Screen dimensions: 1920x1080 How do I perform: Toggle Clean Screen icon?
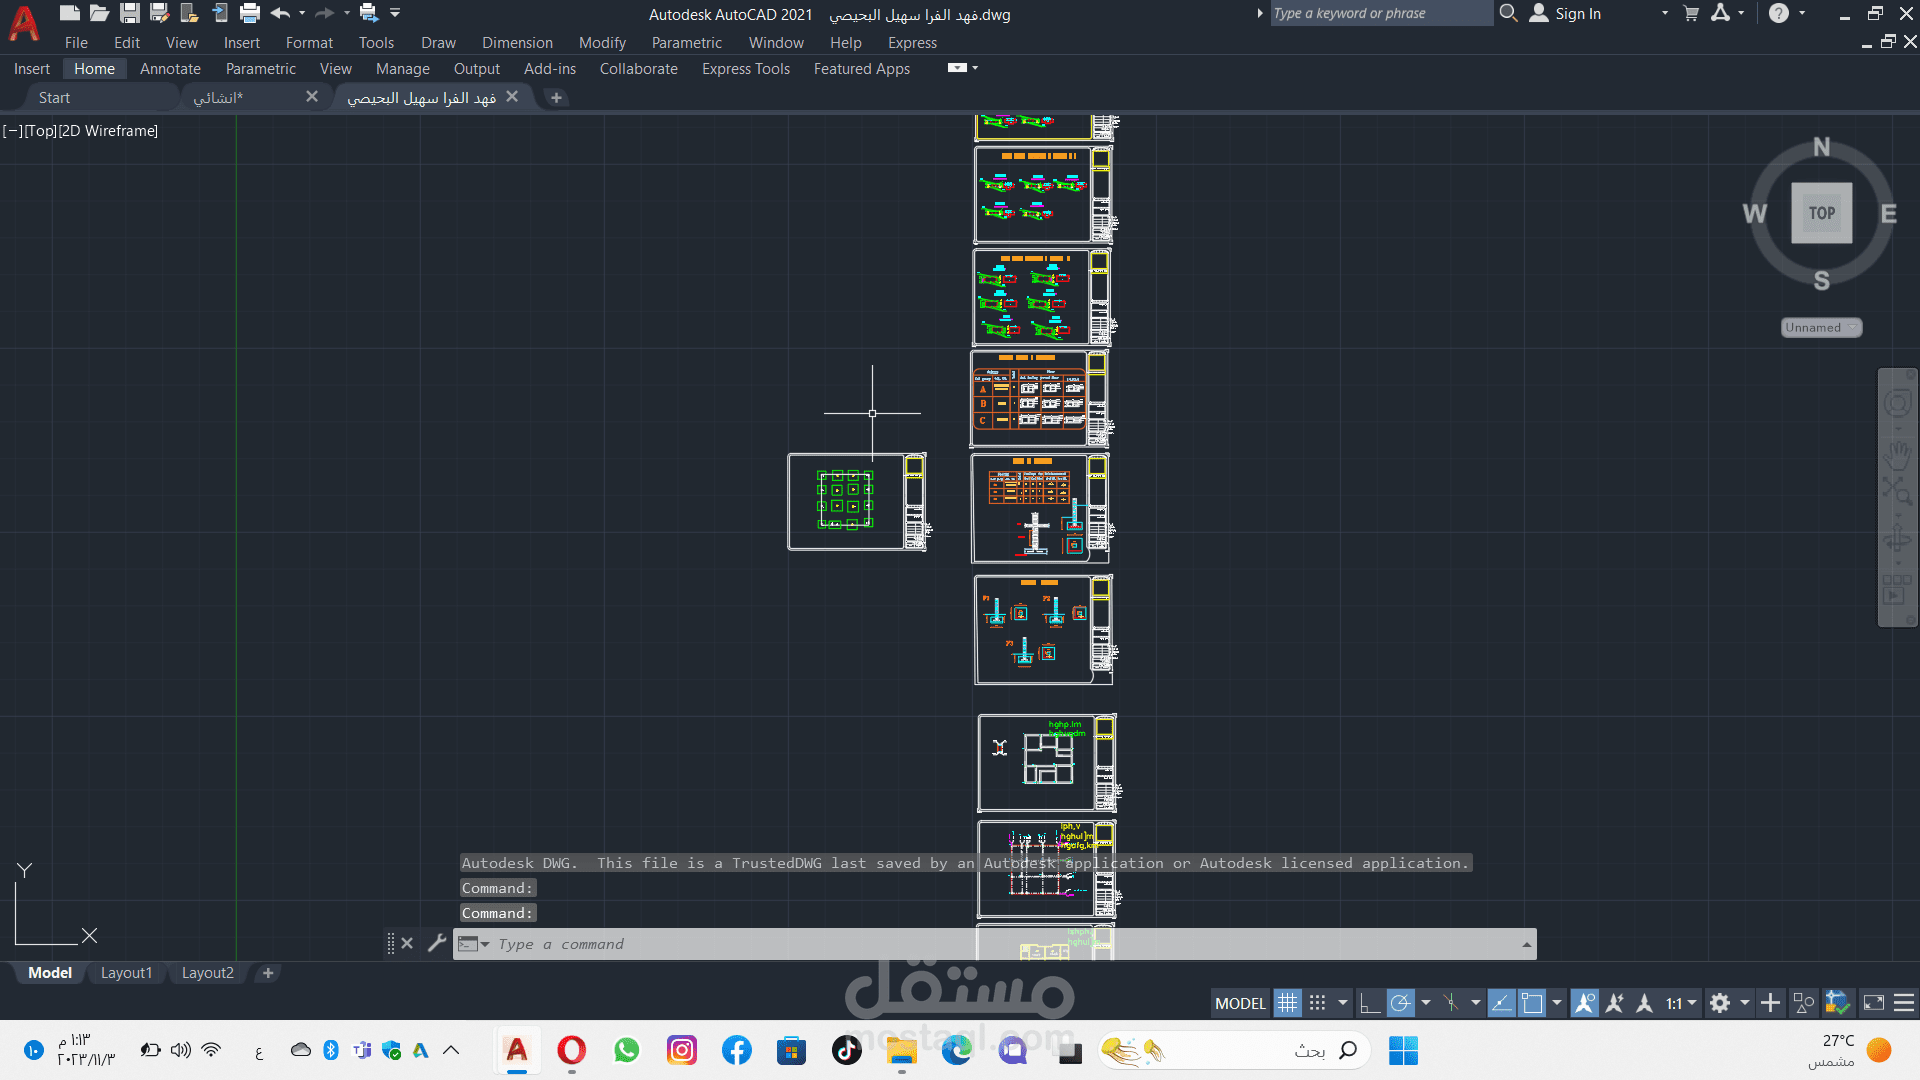click(1874, 1003)
